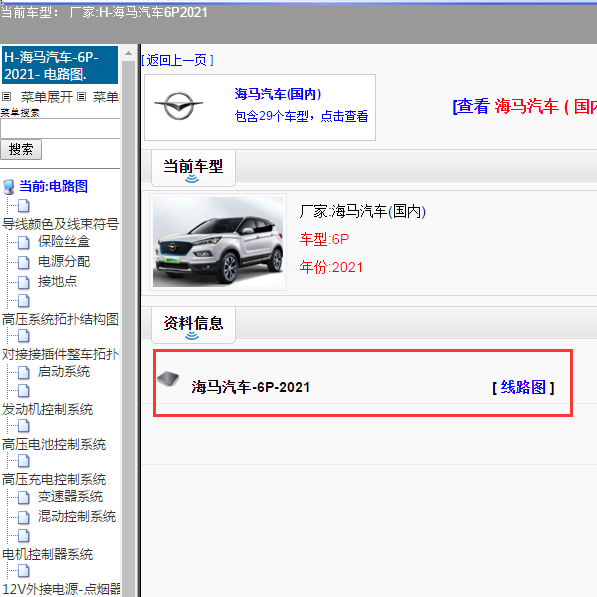Open 保险丝盒 in the tree
The width and height of the screenshot is (597, 597).
click(64, 242)
